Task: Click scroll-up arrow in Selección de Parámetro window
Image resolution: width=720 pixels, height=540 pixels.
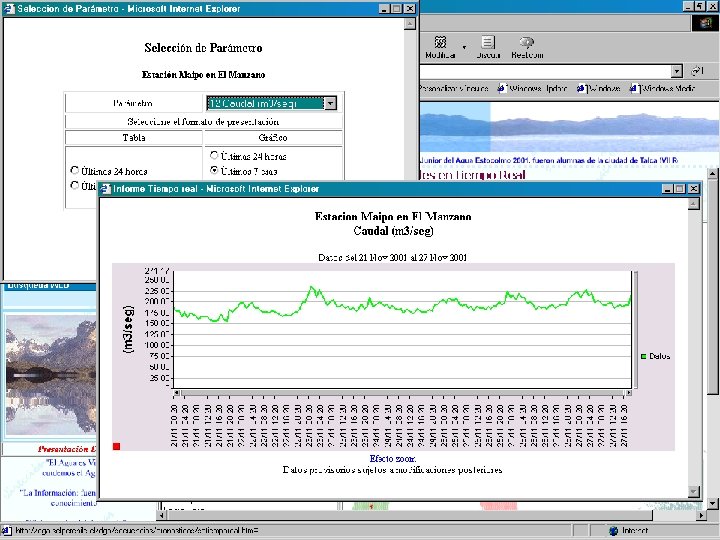Action: point(410,24)
